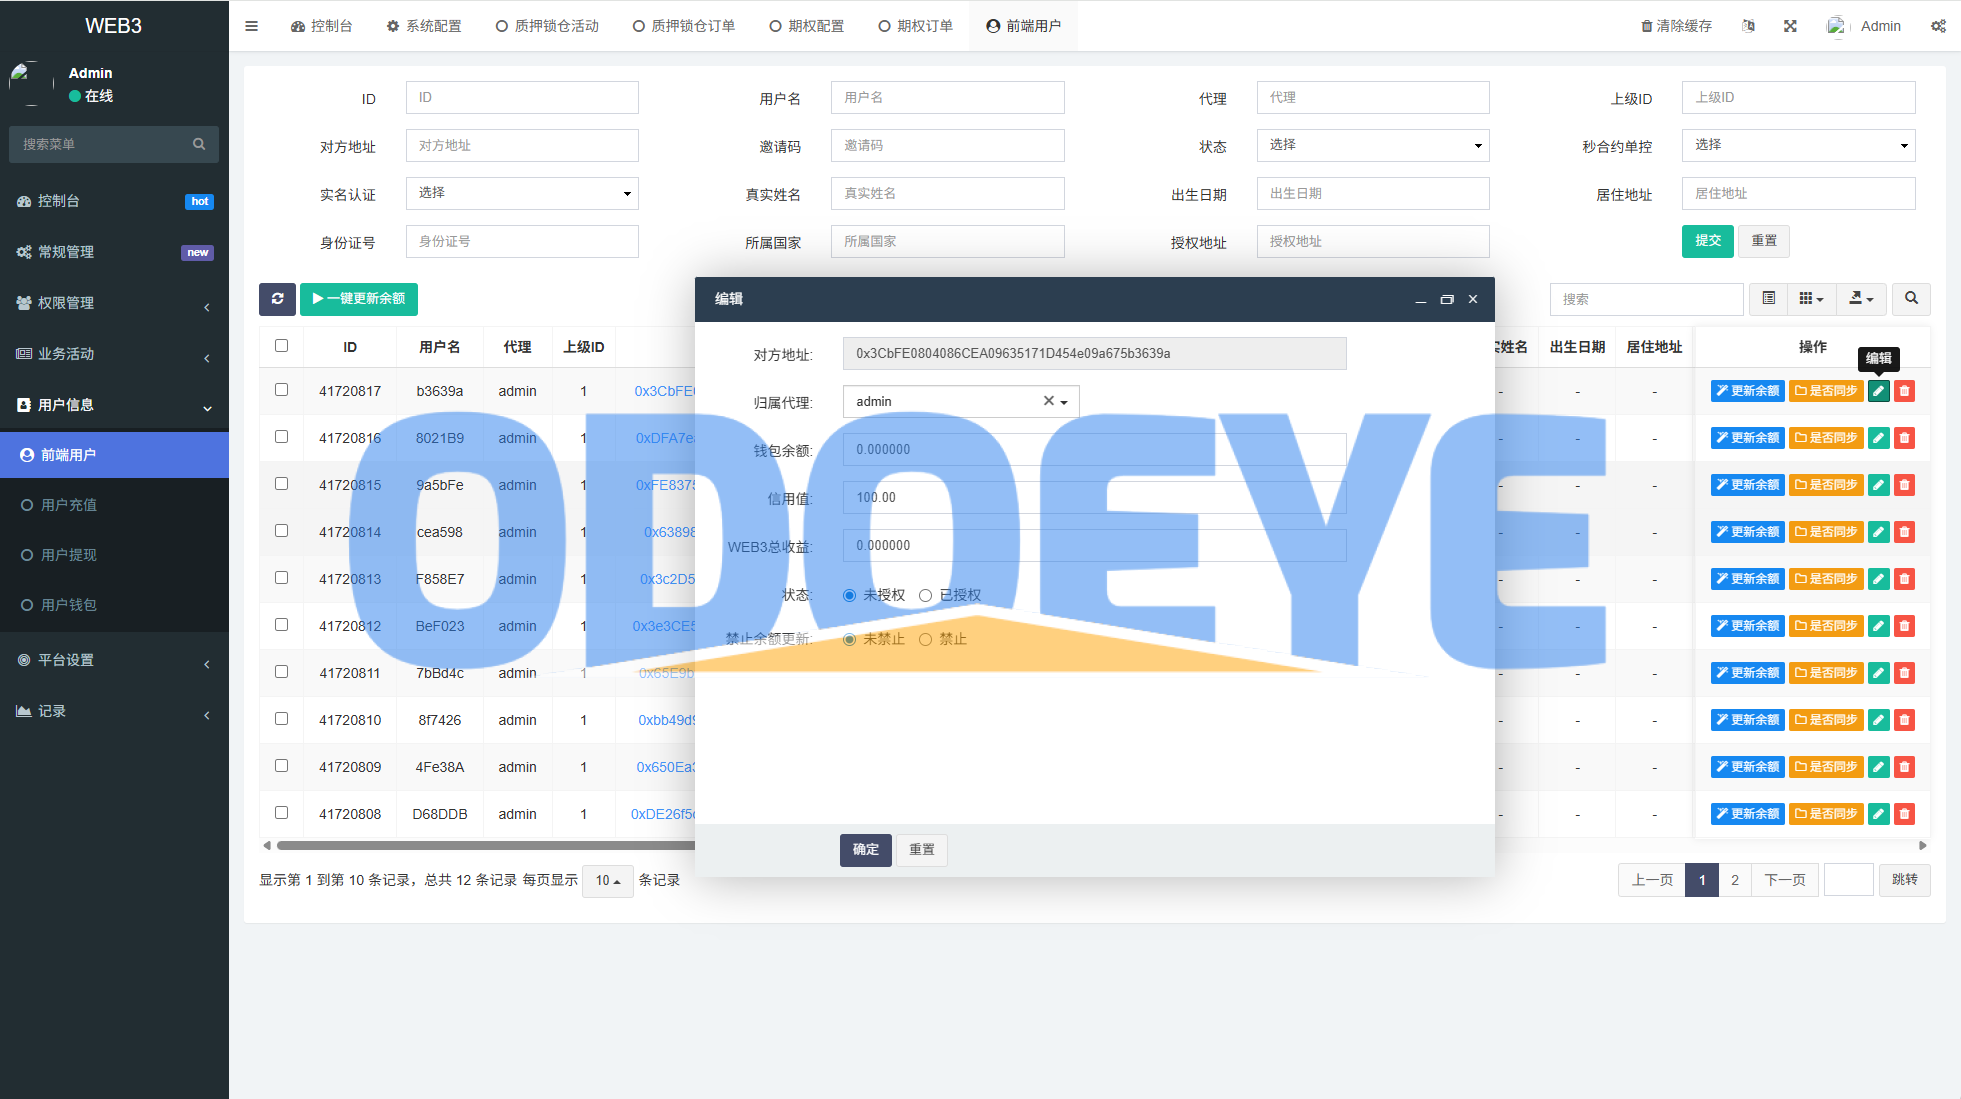This screenshot has width=1961, height=1099.
Task: Click the horizontal table scrollbar
Action: point(480,846)
